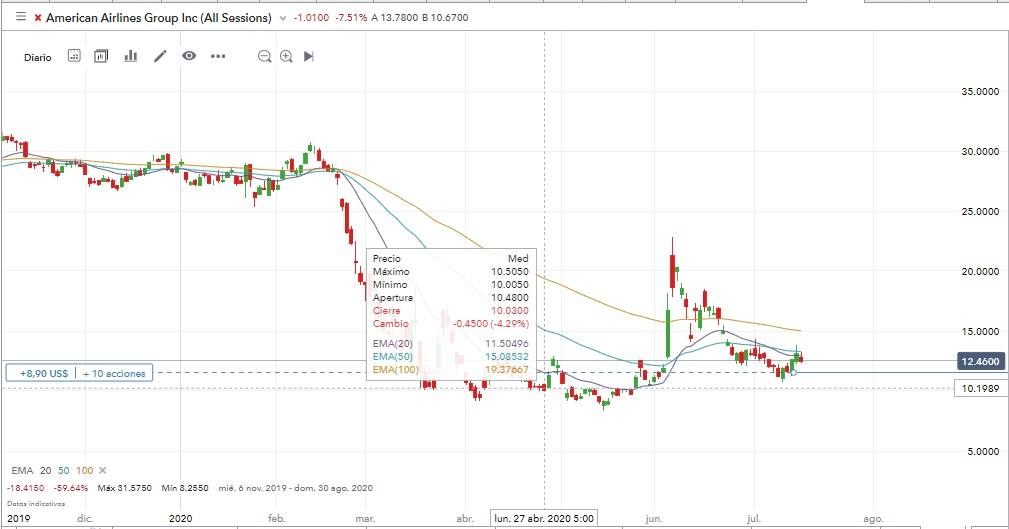
Task: Click the 25.0000 price axis label
Action: pyautogui.click(x=980, y=211)
